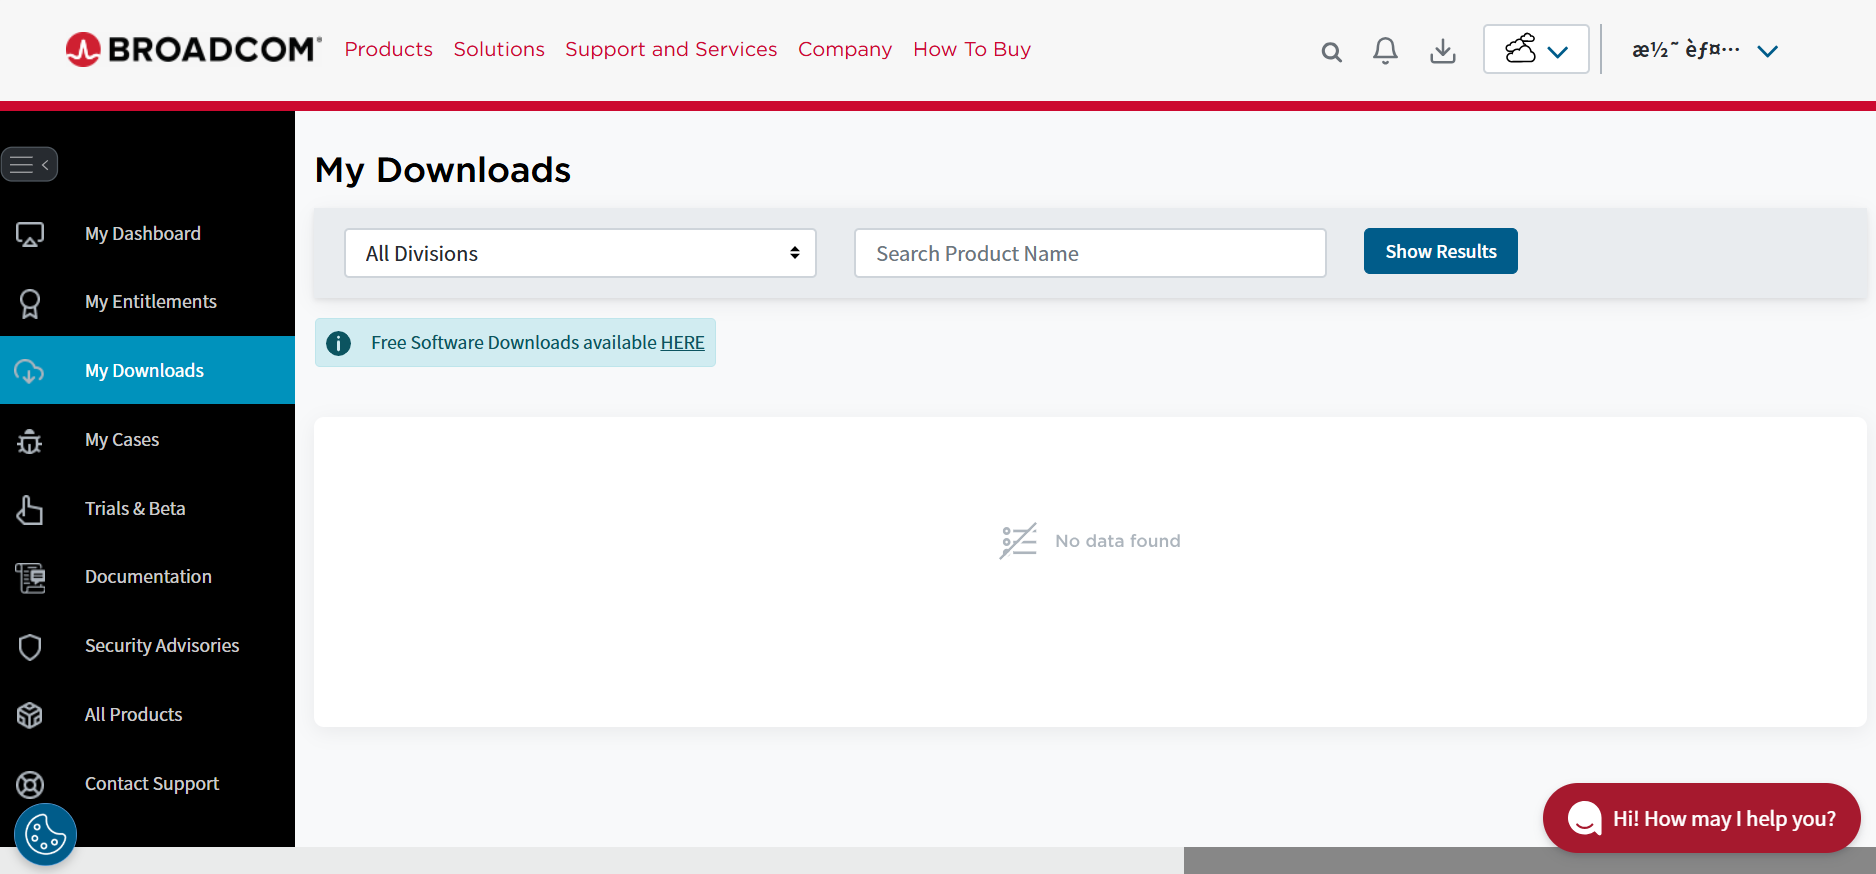Screen dimensions: 1876x874
Task: Open Documentation page
Action: tap(147, 577)
